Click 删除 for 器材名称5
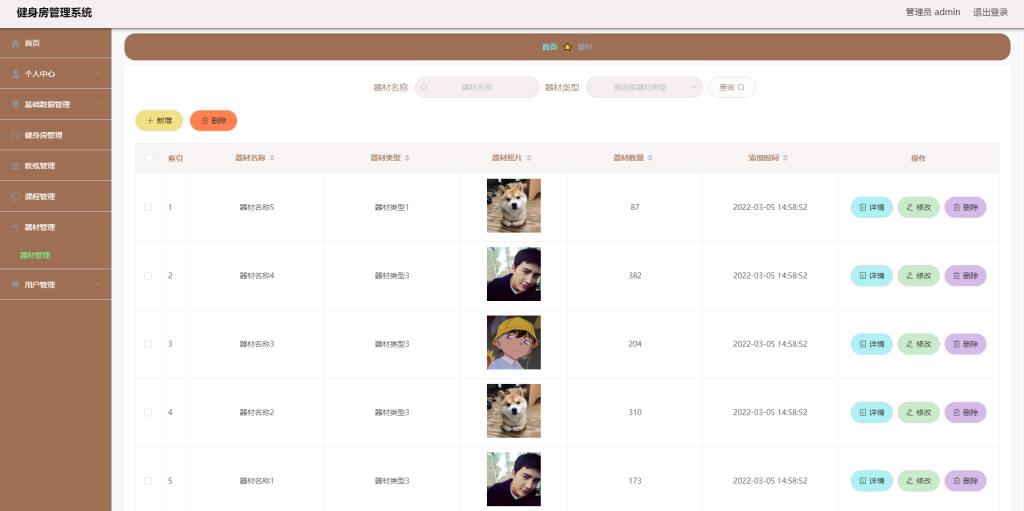 (965, 207)
